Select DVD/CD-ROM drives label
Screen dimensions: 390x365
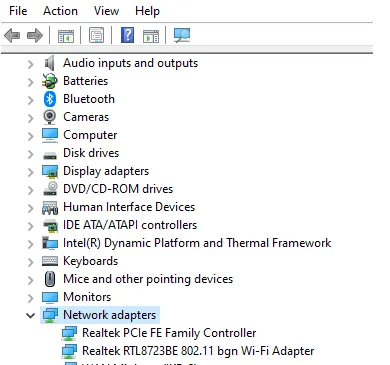[118, 189]
